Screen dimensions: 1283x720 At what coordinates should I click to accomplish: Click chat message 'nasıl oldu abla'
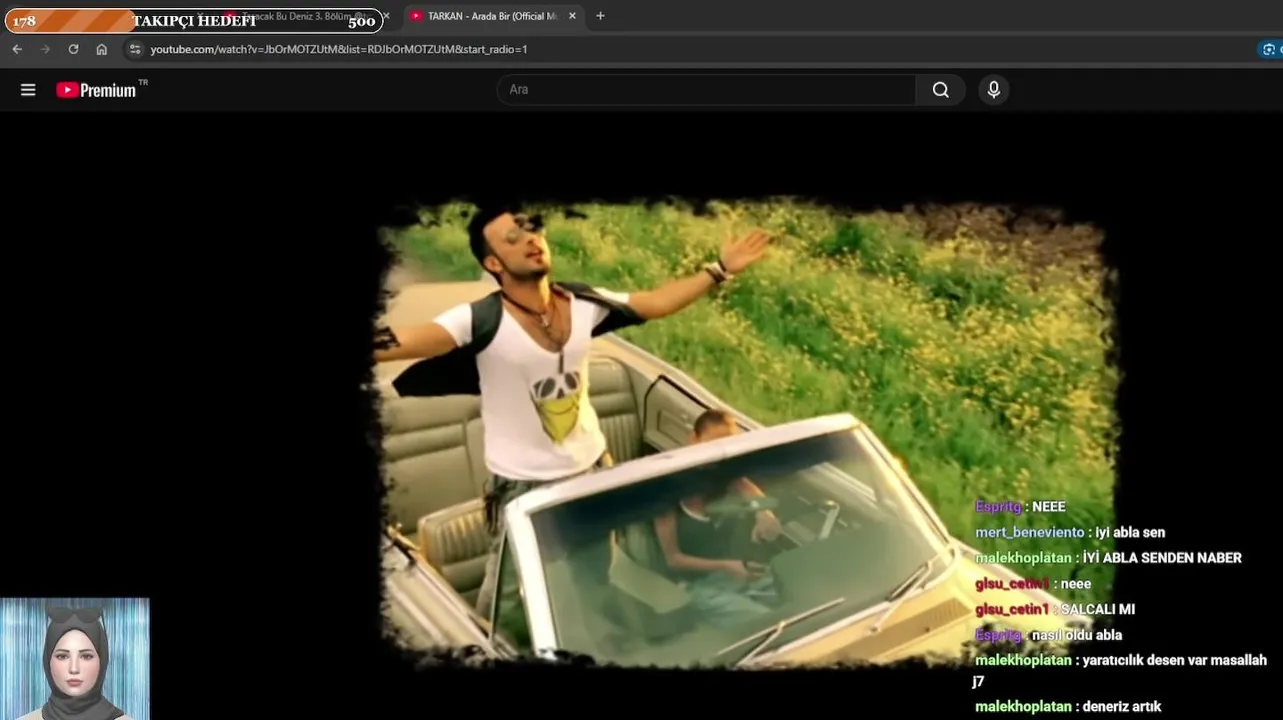tap(1077, 635)
